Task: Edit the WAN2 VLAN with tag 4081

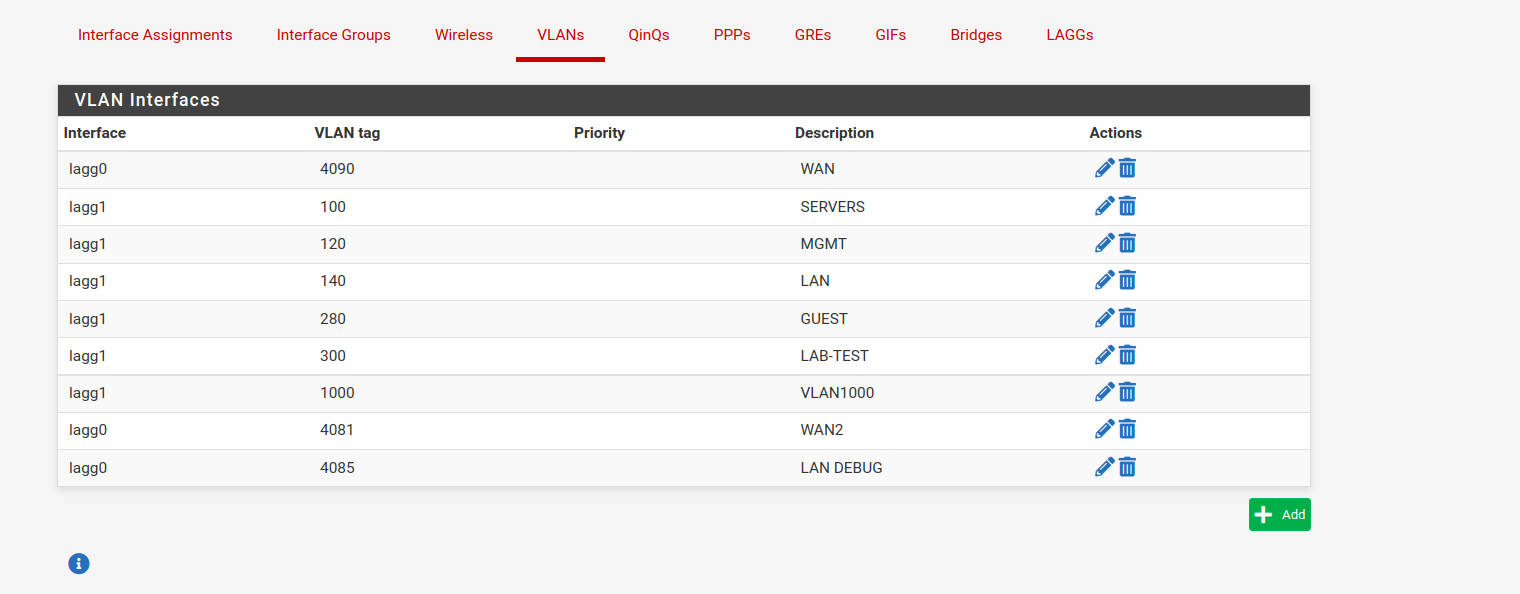Action: pos(1104,429)
